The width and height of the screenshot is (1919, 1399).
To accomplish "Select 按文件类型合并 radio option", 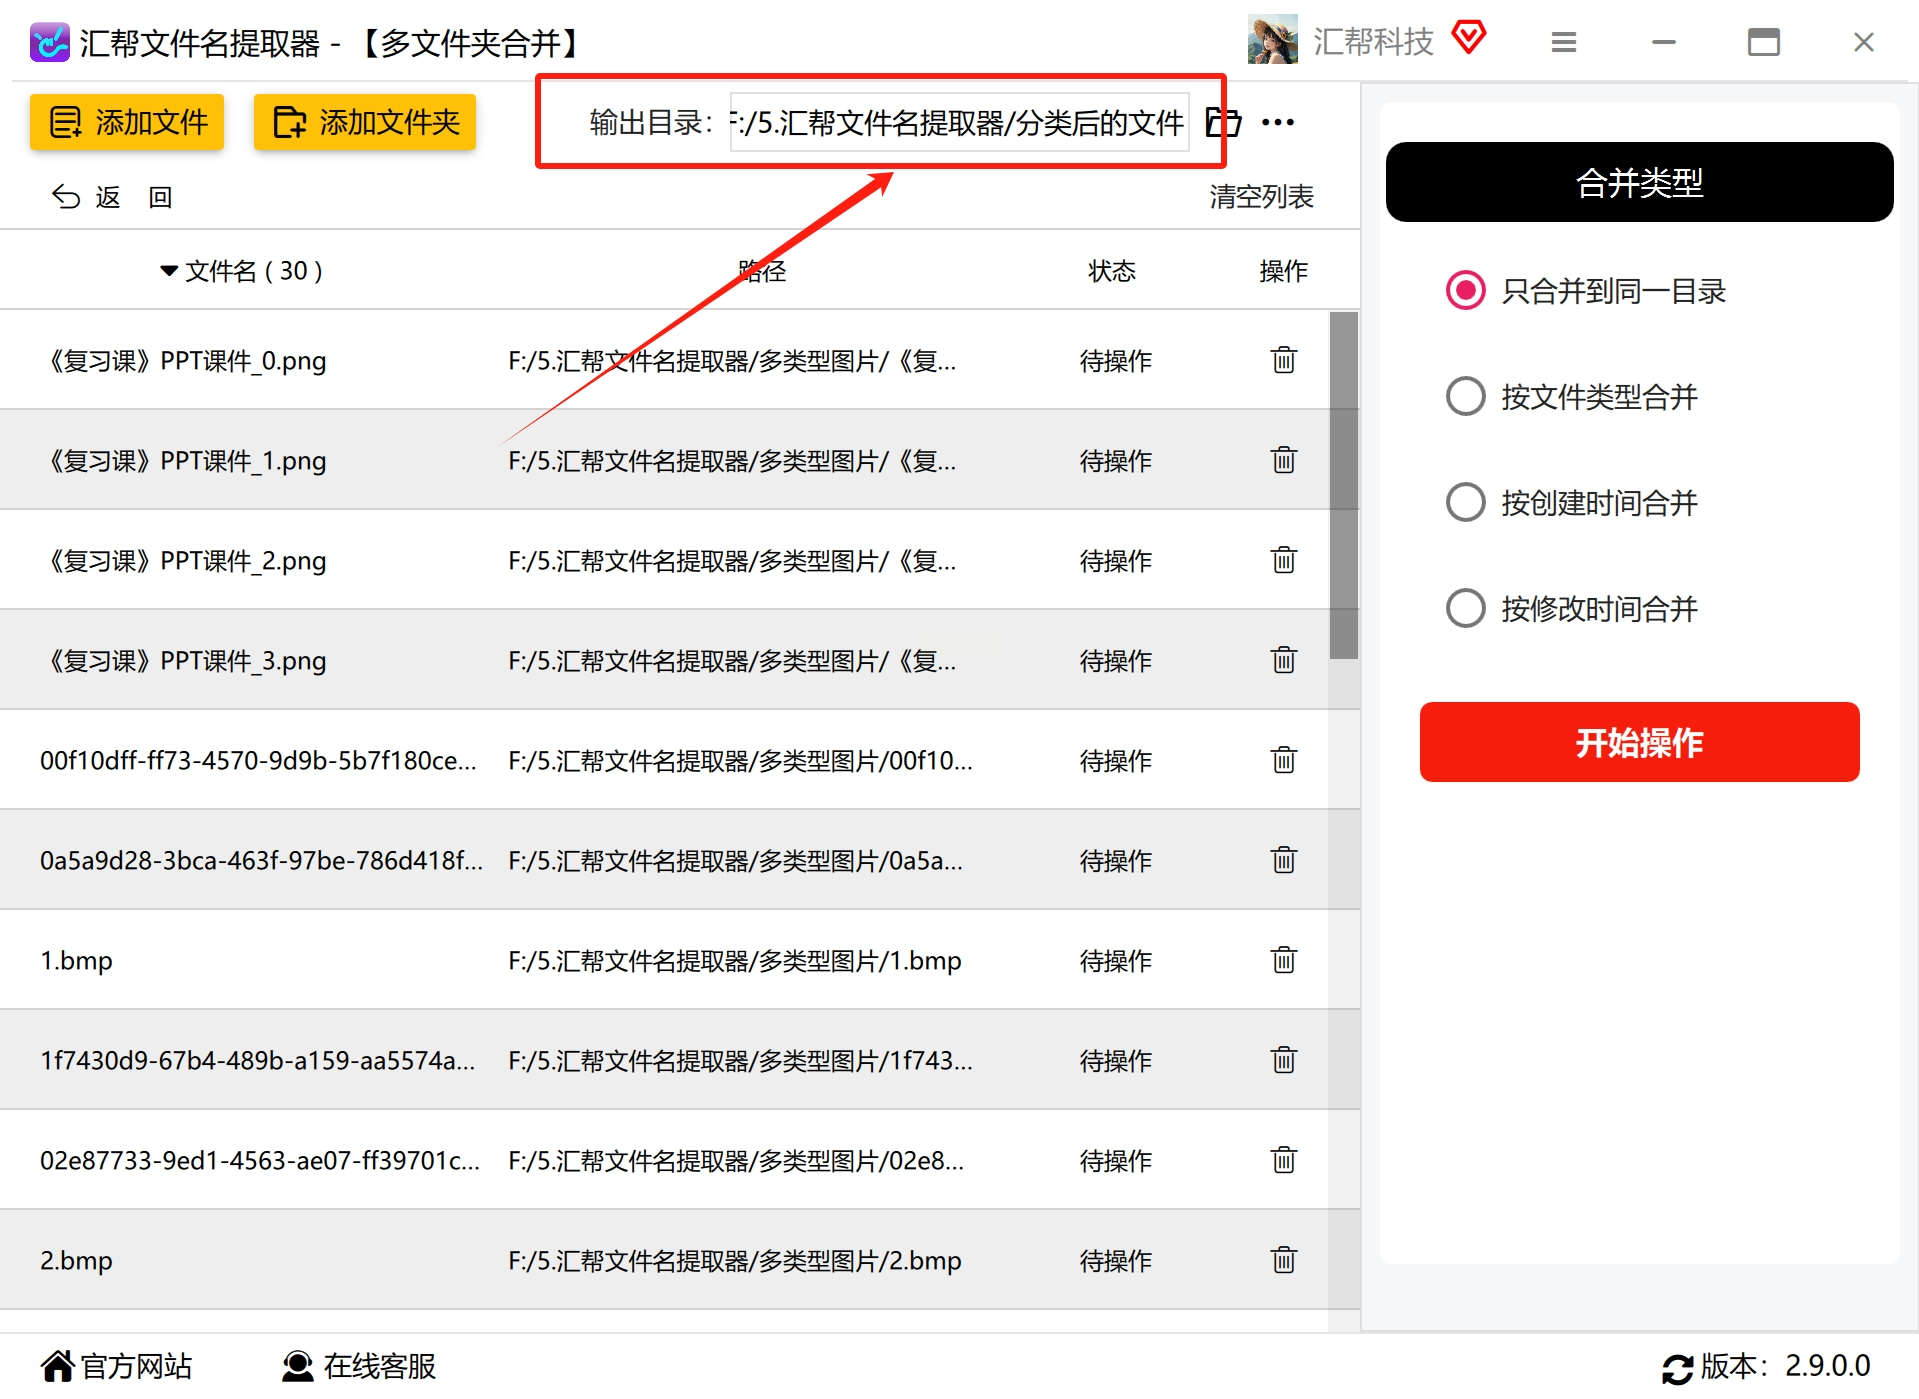I will 1465,397.
